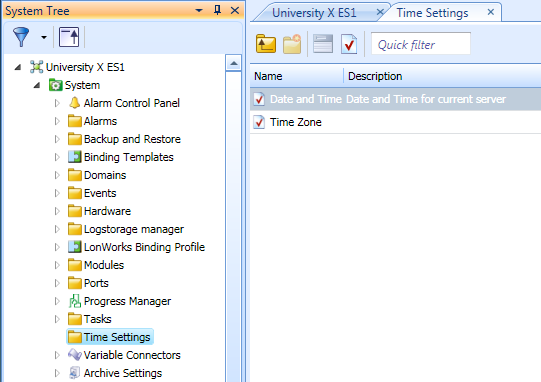541x382 pixels.
Task: Select Logstorage manager in the tree
Action: [134, 229]
